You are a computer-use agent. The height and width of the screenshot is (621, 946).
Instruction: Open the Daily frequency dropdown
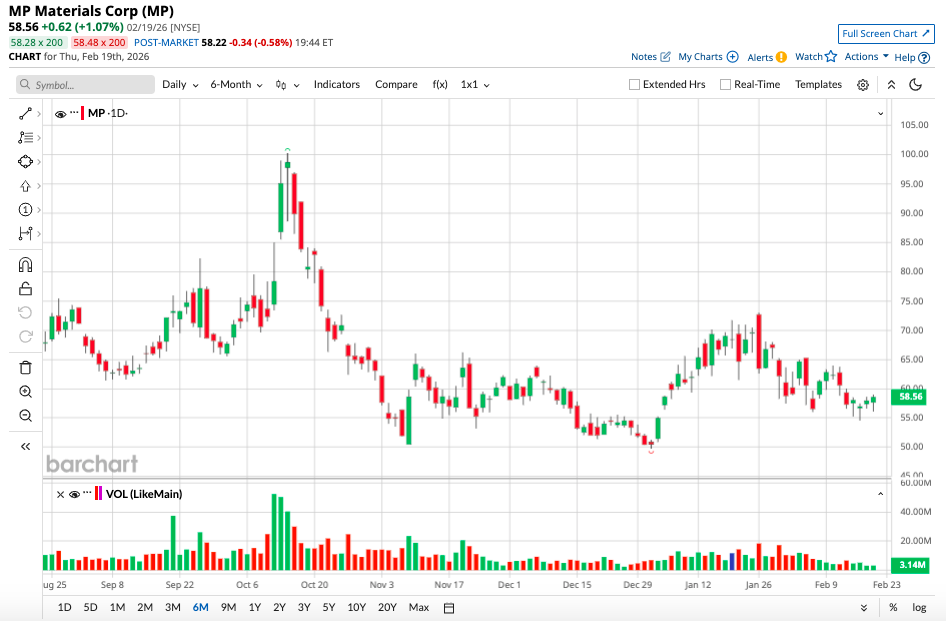(x=180, y=85)
